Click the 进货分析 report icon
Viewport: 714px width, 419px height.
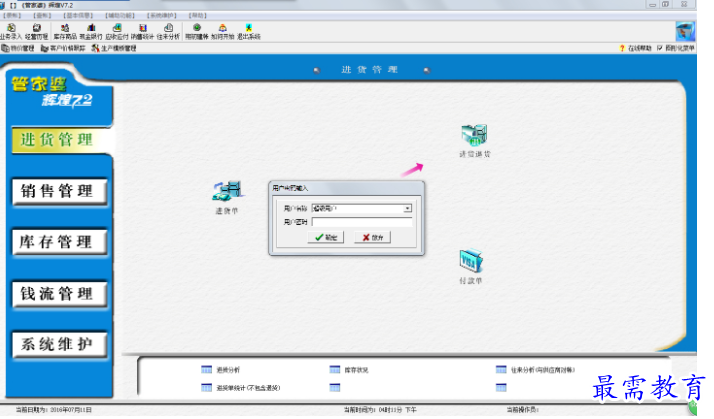pyautogui.click(x=206, y=369)
